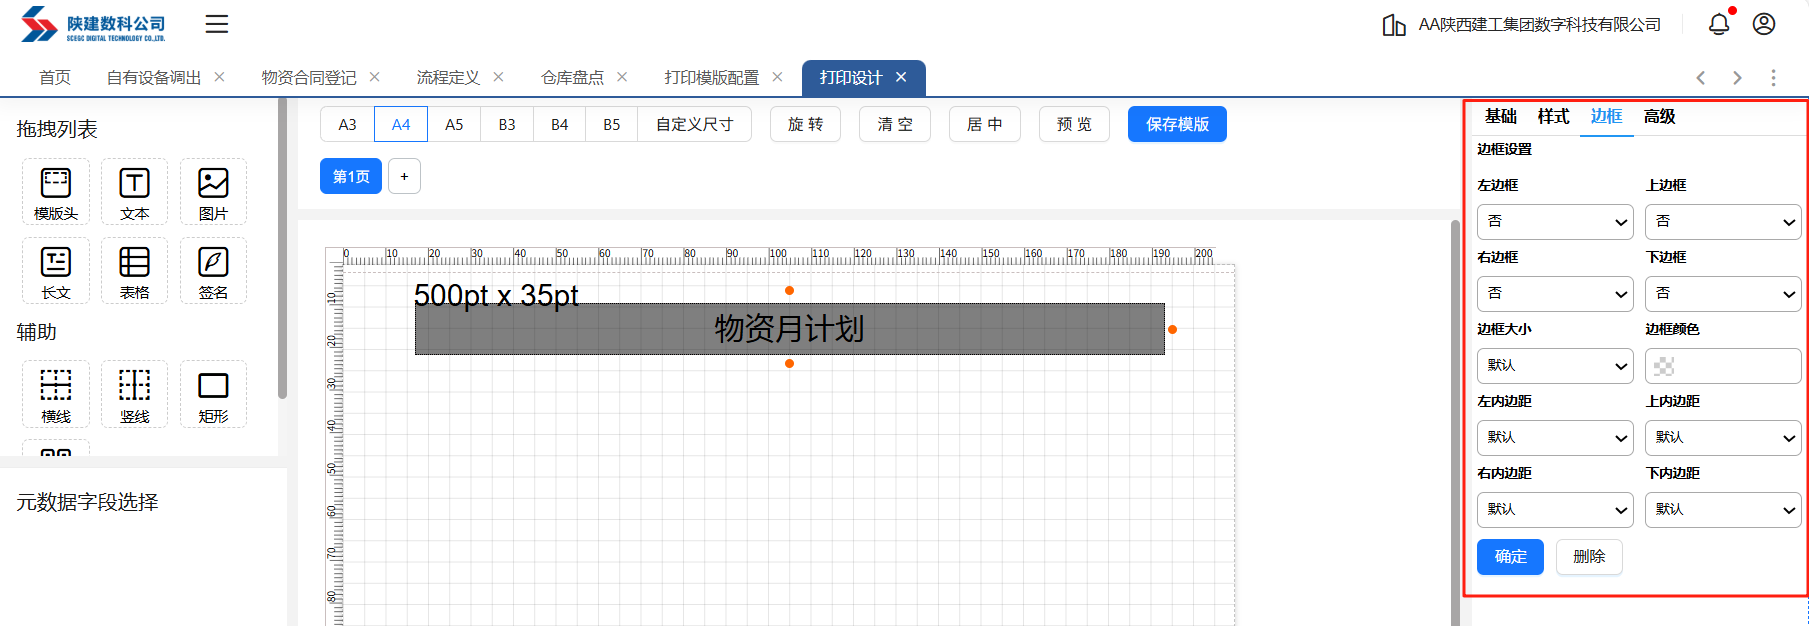This screenshot has width=1809, height=626.
Task: Pick the 图片 image component
Action: (213, 192)
